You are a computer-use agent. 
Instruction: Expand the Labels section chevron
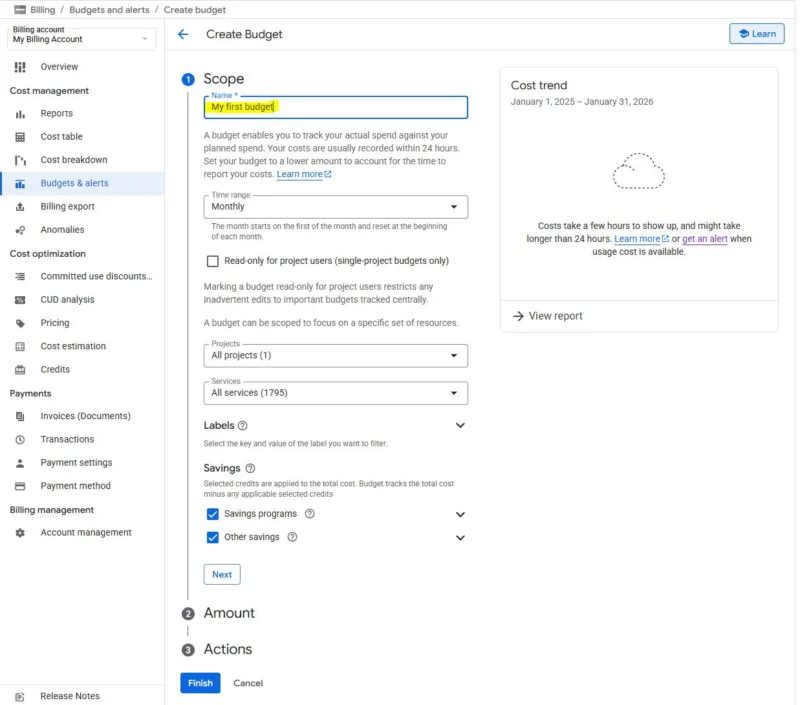coord(460,425)
